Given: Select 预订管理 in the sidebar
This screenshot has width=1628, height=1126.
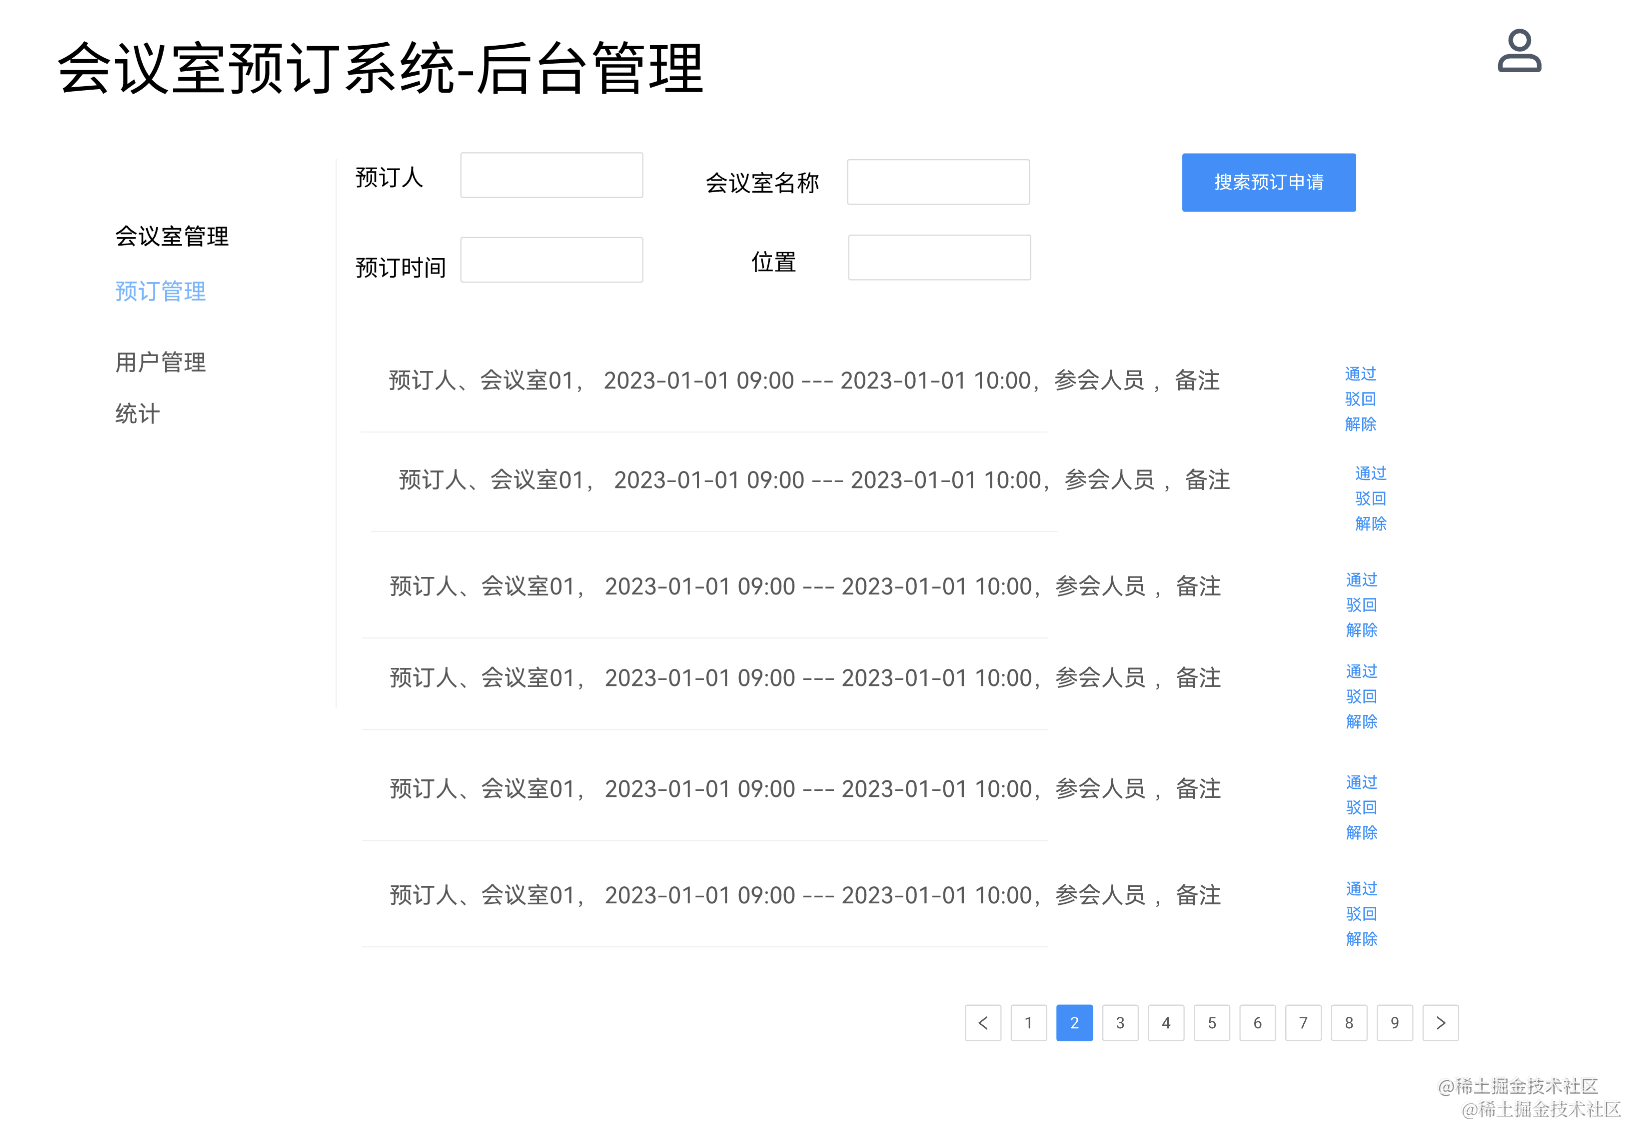Looking at the screenshot, I should click(161, 291).
